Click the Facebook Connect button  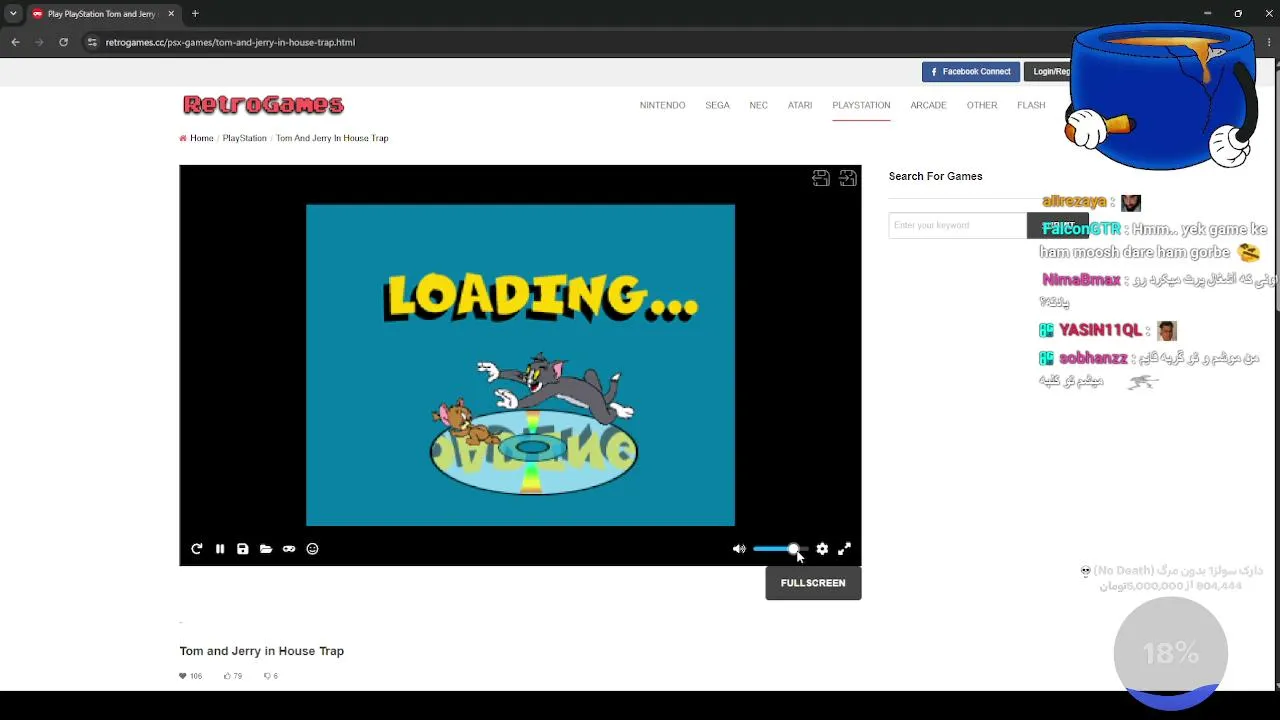[x=971, y=72]
